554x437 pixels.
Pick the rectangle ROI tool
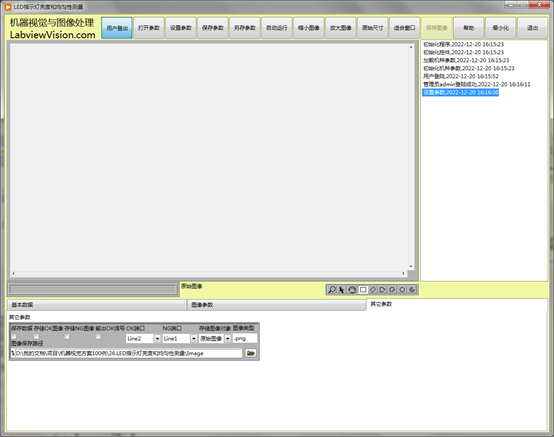pos(363,290)
